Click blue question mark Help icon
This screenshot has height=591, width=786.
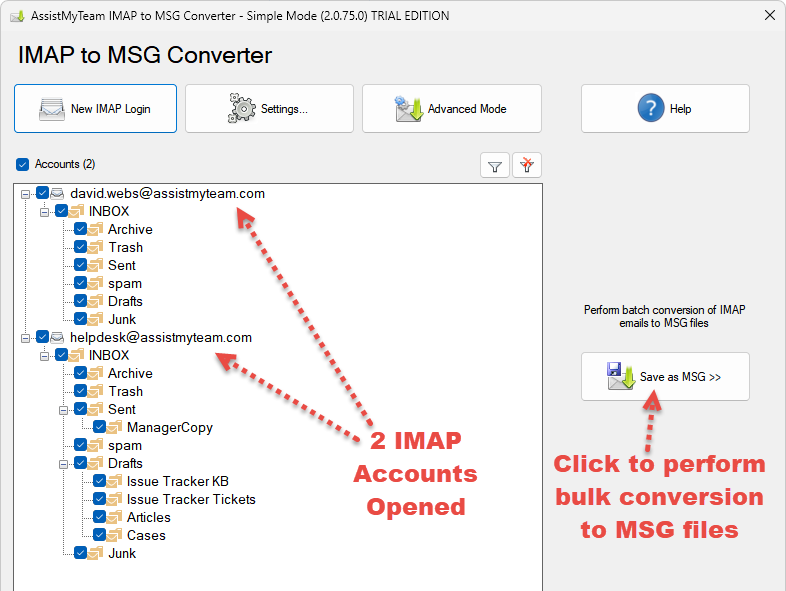(651, 108)
